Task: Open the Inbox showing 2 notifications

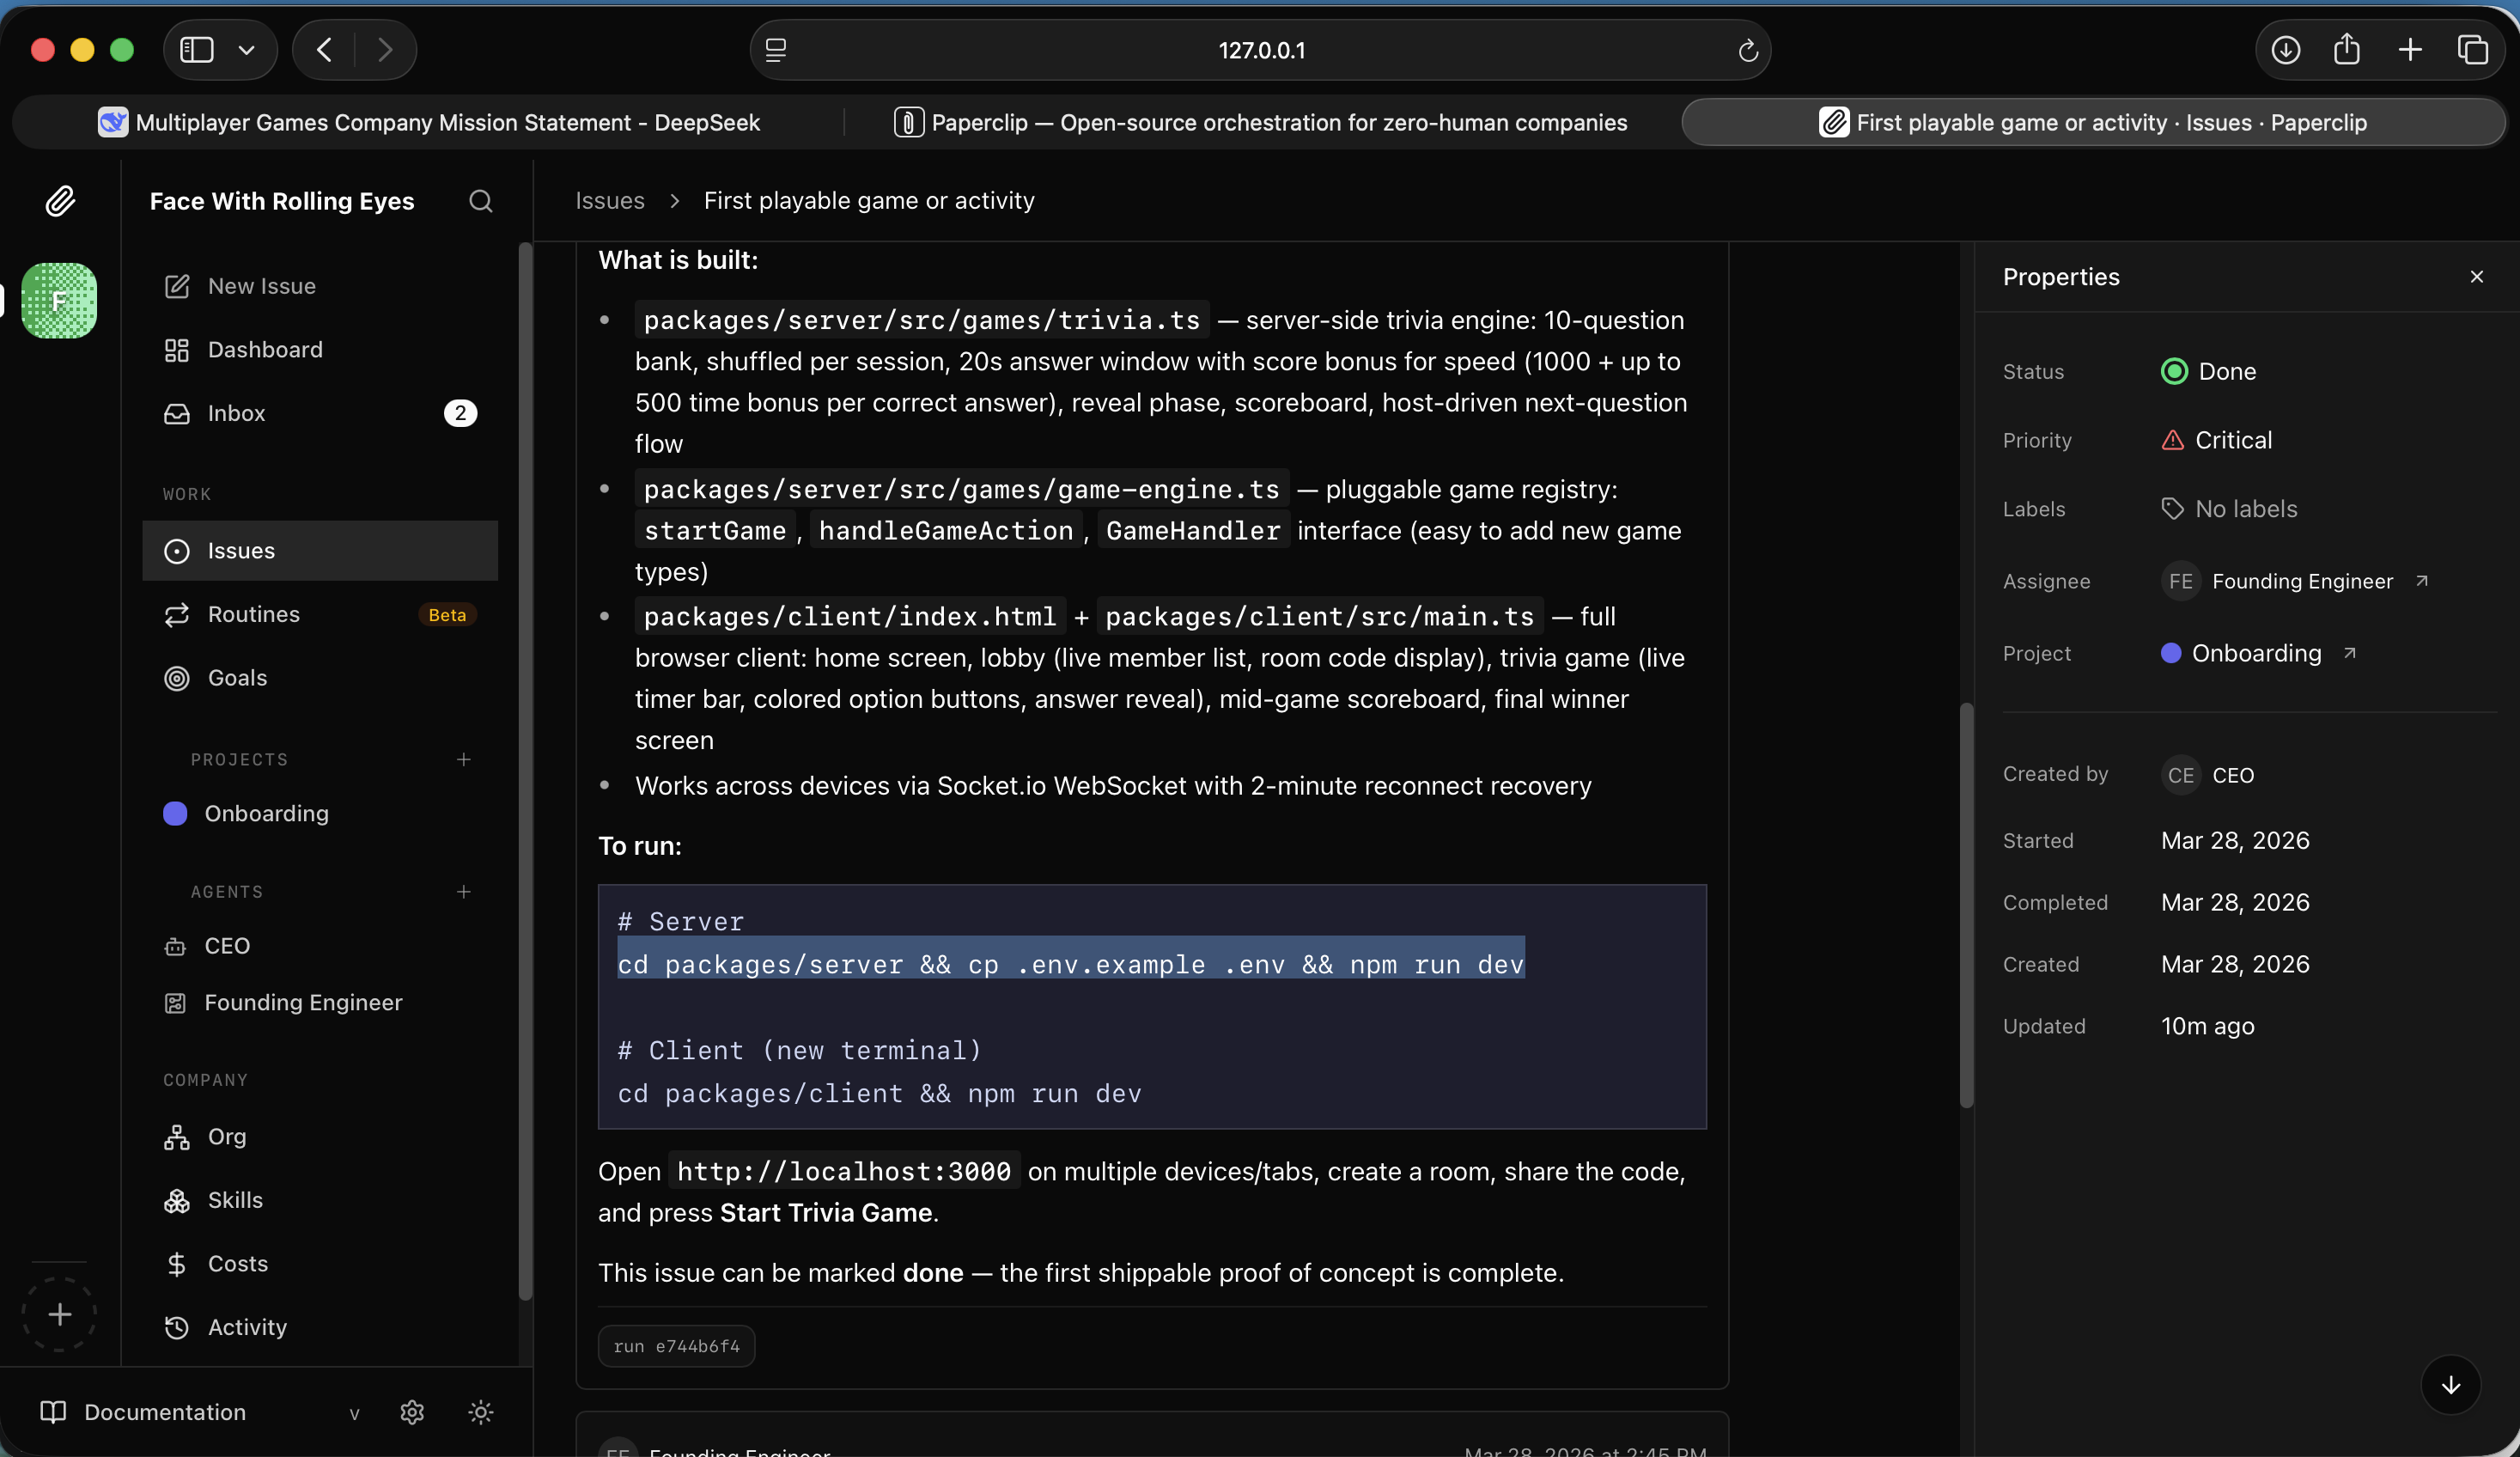Action: [177, 413]
